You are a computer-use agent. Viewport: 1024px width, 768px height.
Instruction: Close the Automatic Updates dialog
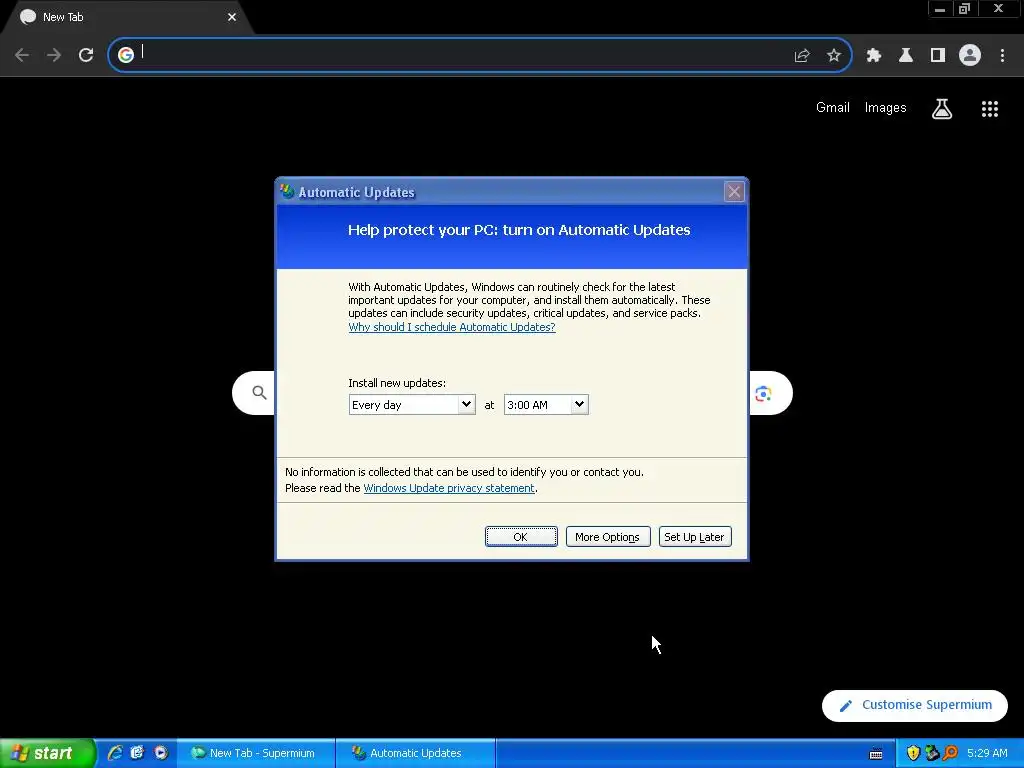pos(734,191)
